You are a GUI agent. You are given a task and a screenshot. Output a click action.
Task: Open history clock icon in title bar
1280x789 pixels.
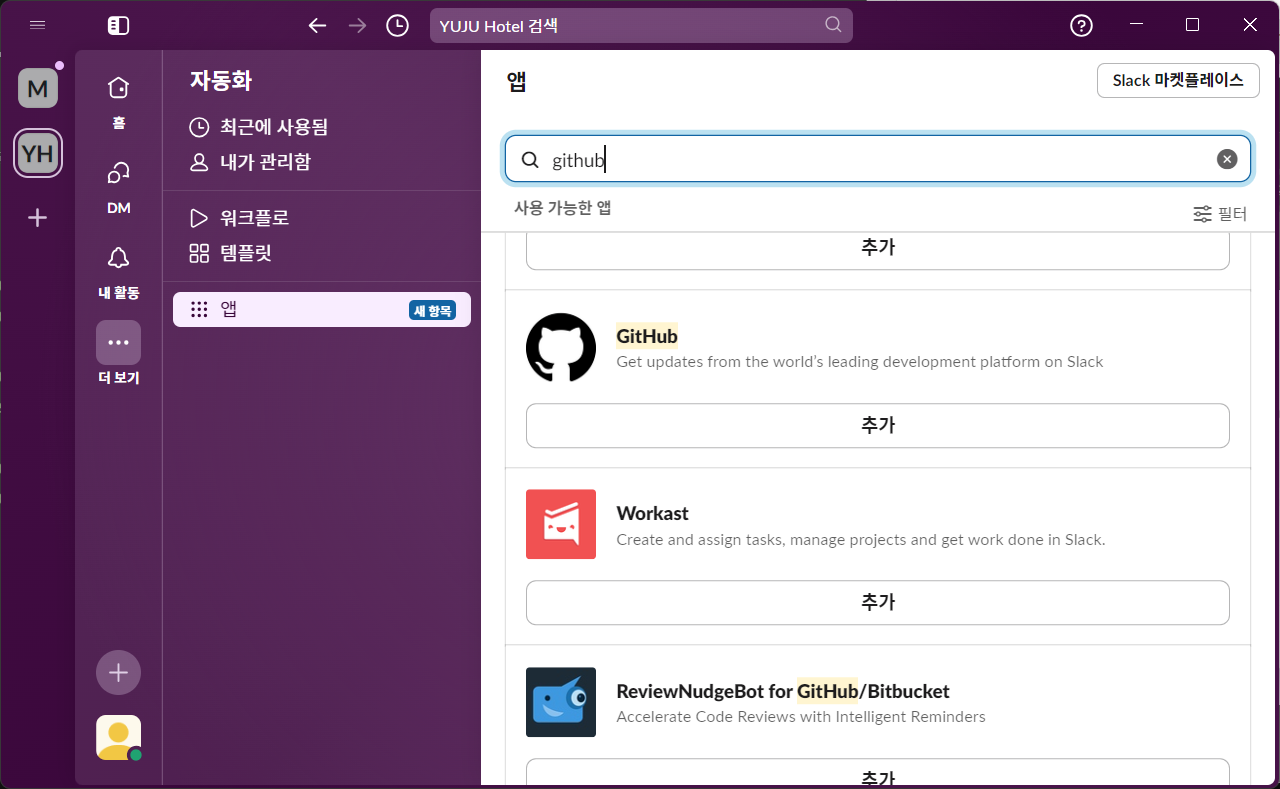click(x=398, y=25)
